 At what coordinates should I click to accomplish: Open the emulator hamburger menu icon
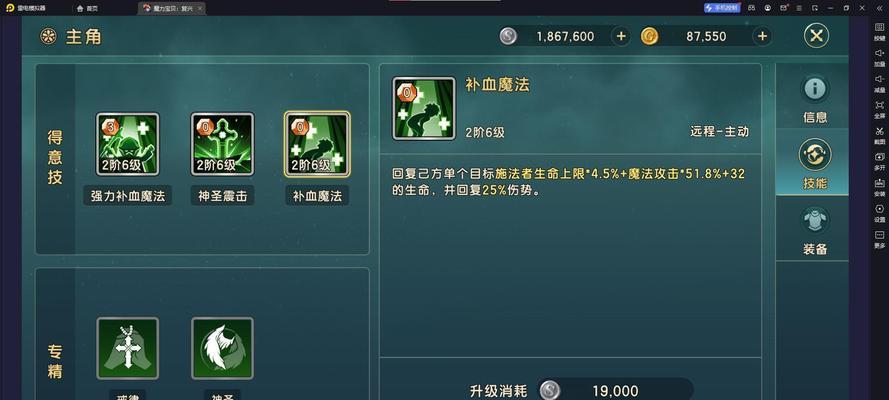point(799,8)
